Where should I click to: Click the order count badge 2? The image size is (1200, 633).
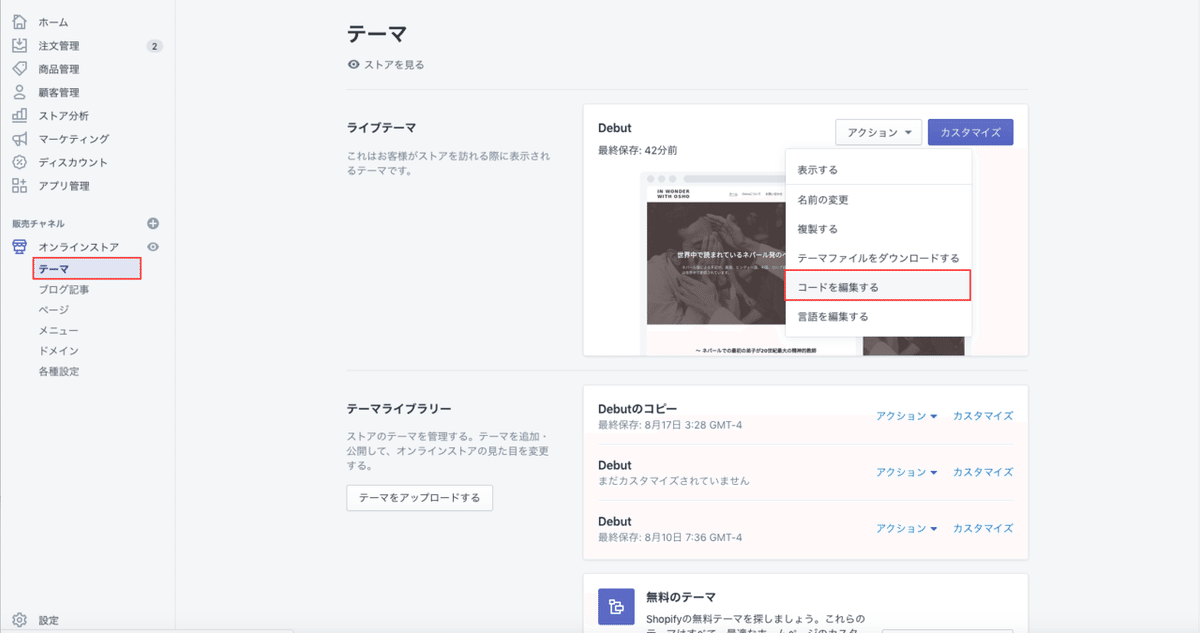point(154,46)
